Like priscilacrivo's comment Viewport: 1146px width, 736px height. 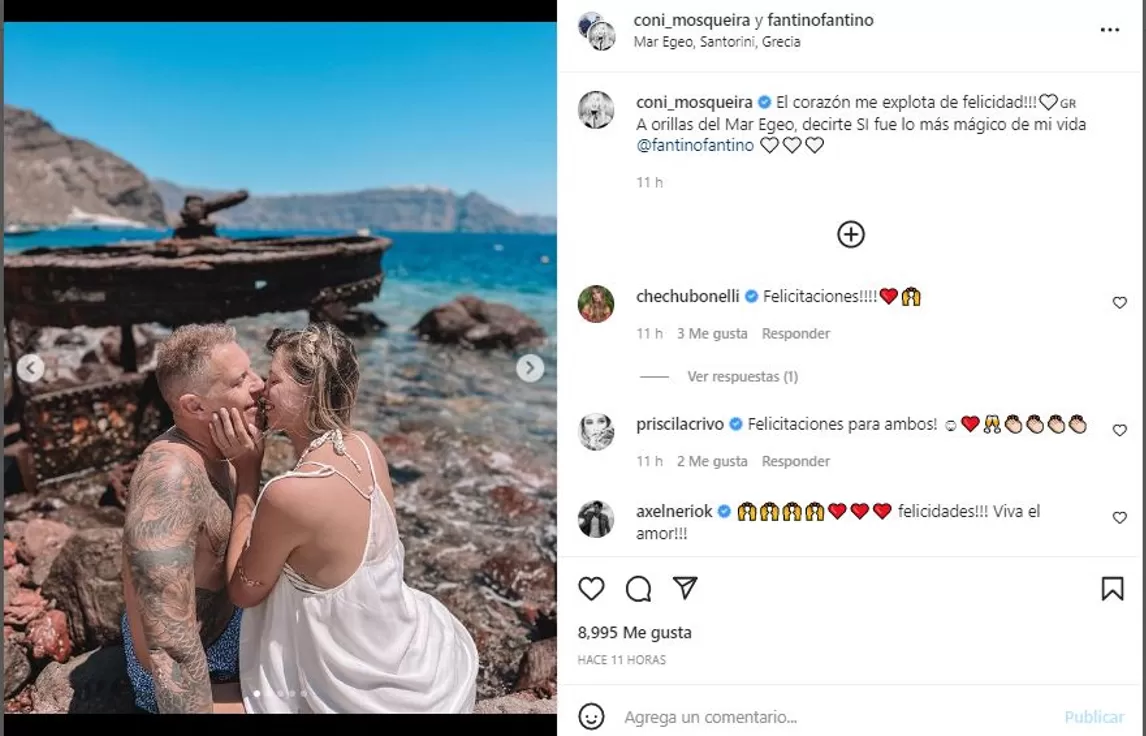pyautogui.click(x=1119, y=430)
